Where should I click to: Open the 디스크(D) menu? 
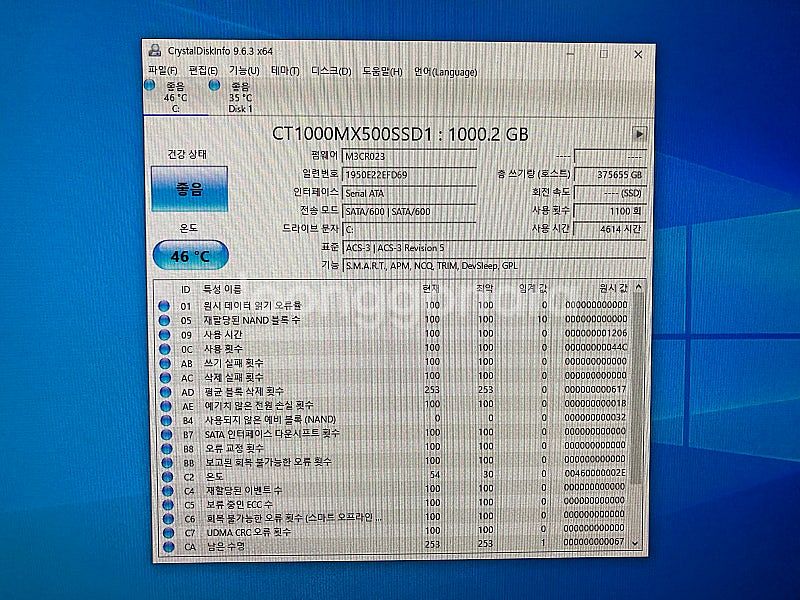331,71
